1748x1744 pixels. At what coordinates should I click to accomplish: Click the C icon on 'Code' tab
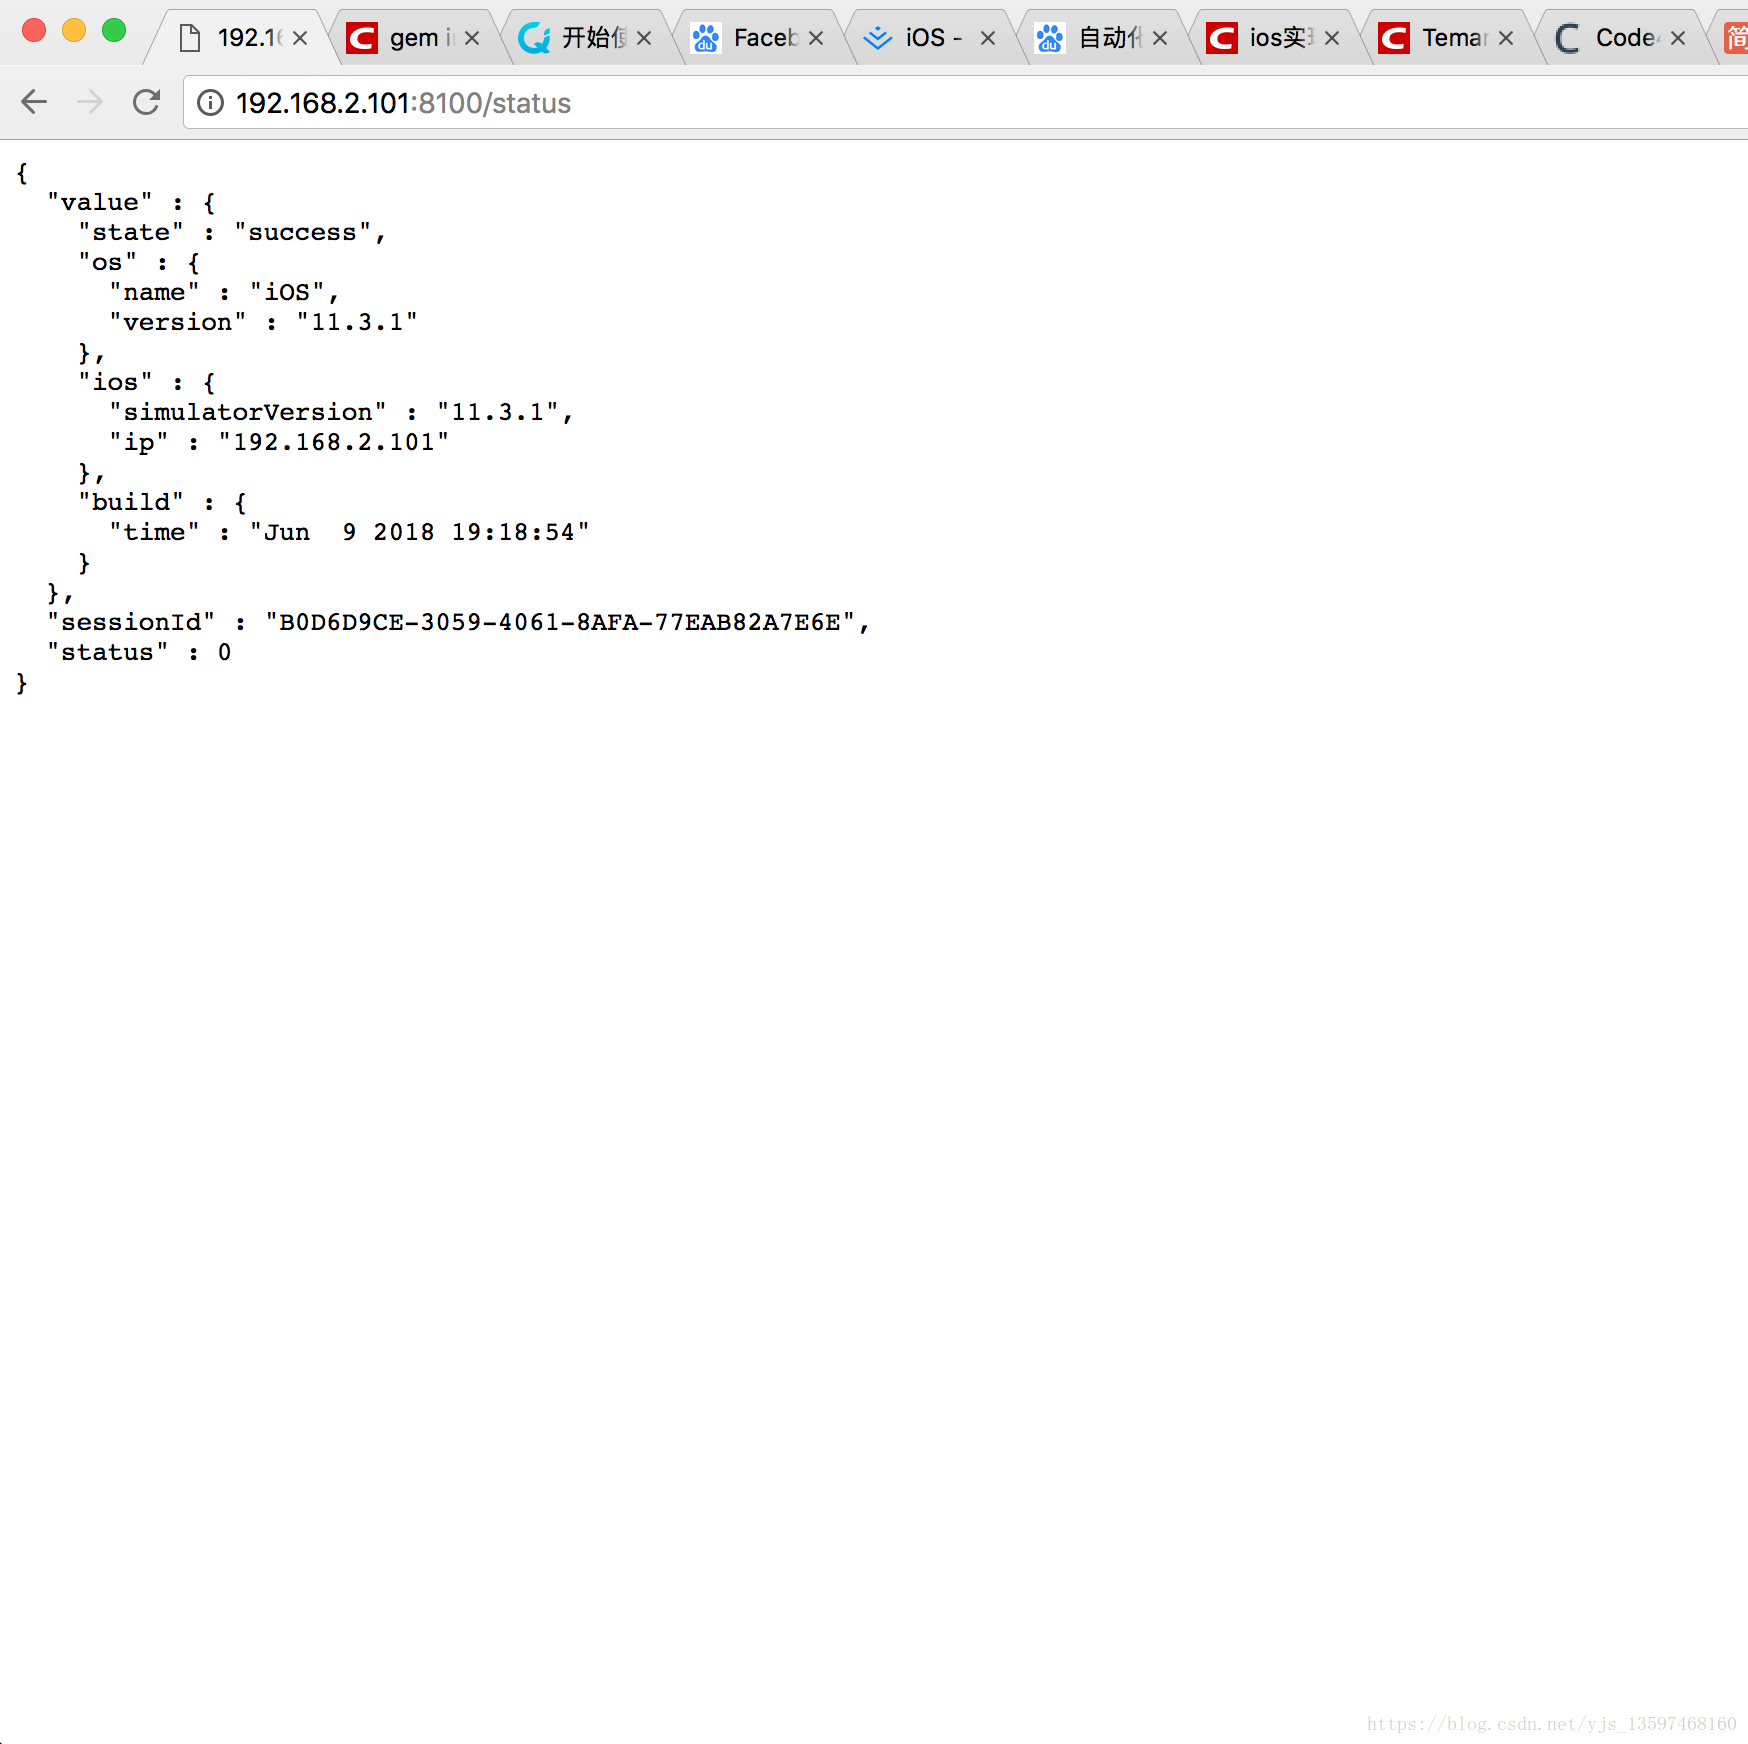[1567, 39]
